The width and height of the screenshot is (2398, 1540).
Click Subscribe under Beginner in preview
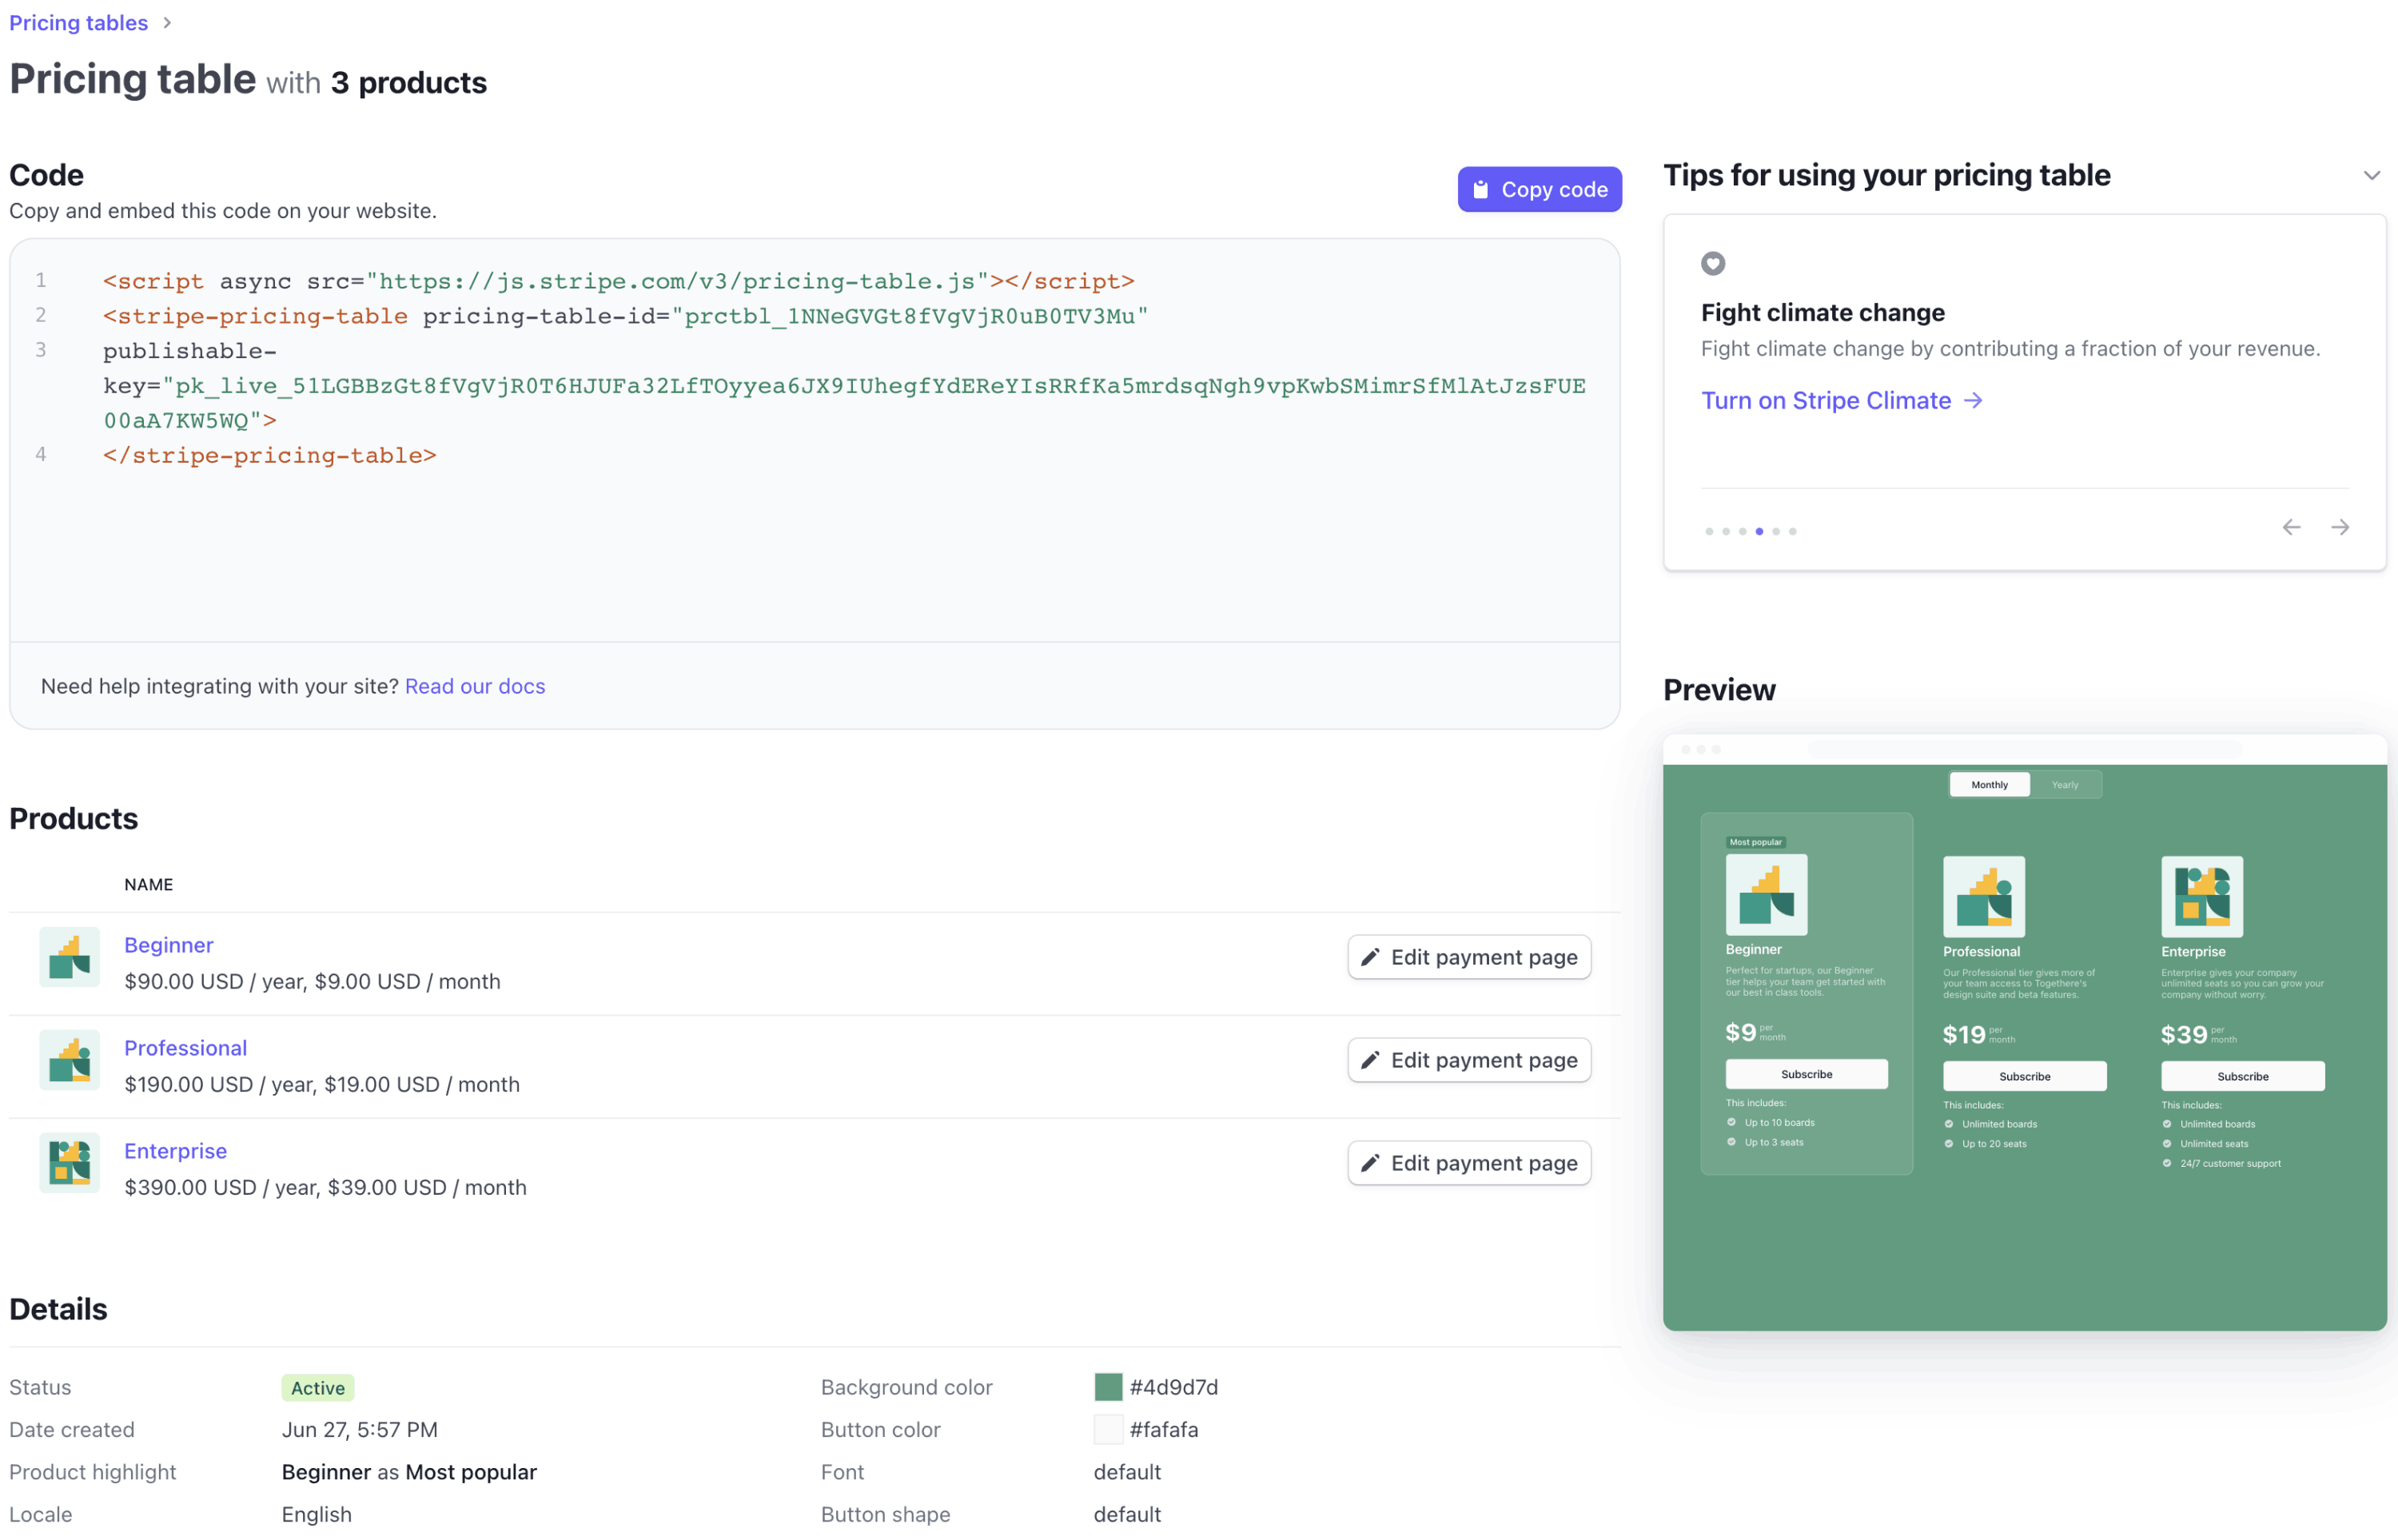coord(1806,1074)
